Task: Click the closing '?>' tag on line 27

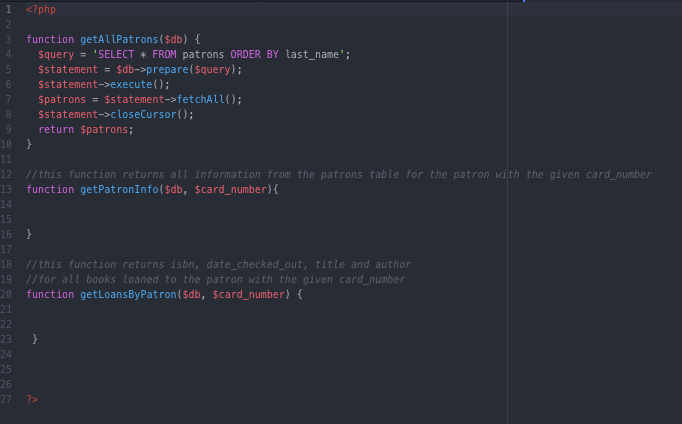Action: 32,399
